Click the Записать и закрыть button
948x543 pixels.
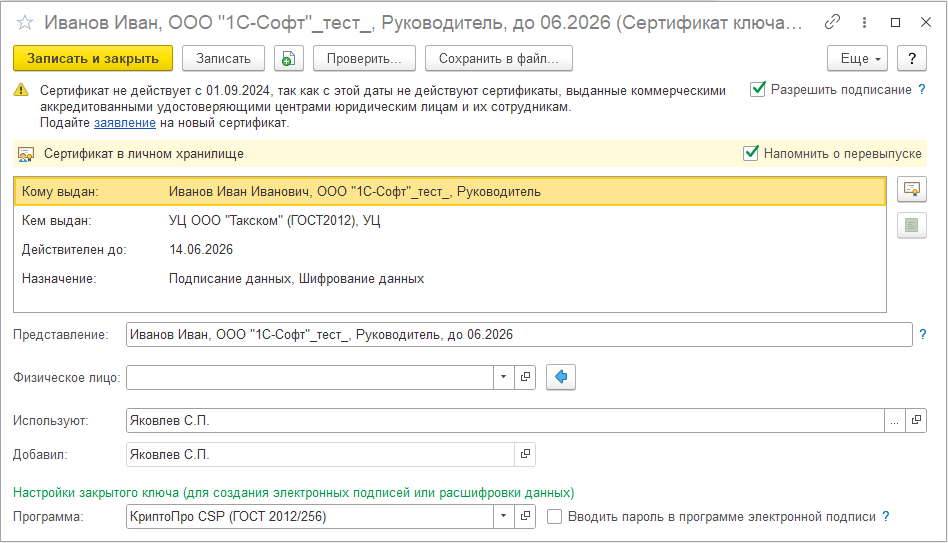[x=93, y=59]
